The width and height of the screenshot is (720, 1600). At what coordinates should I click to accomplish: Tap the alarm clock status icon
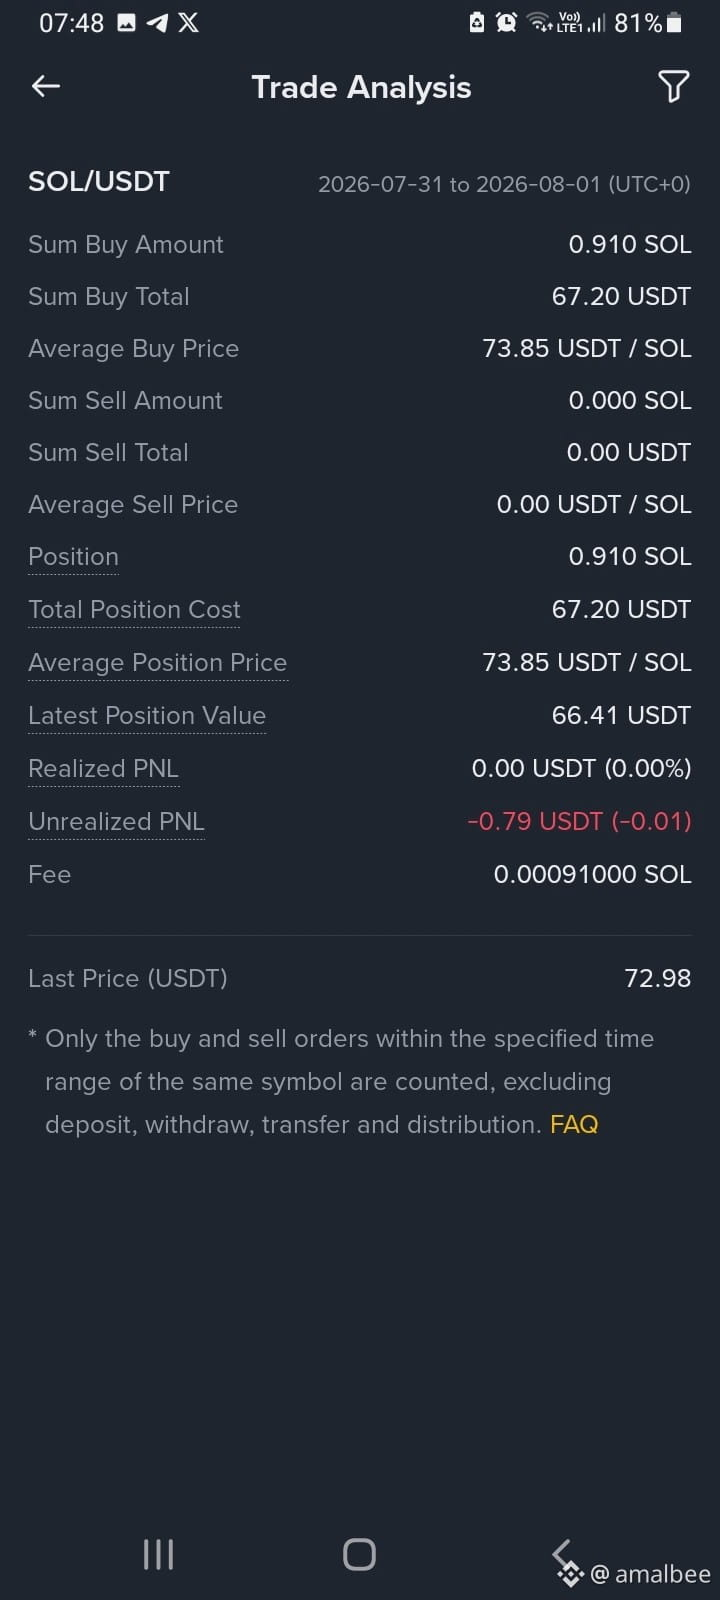pyautogui.click(x=507, y=22)
